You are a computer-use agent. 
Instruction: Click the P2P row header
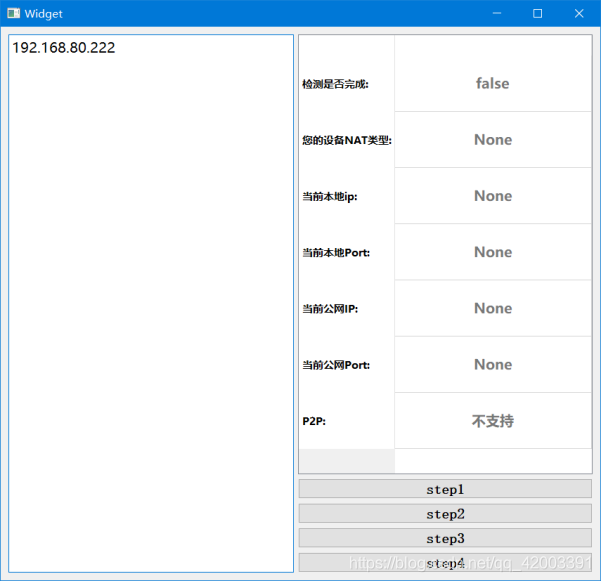[x=346, y=421]
